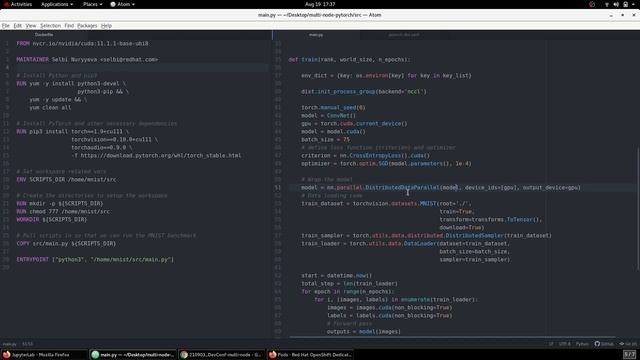Click the start = datetime.now() line
Image resolution: width=640 pixels, height=360 pixels.
(337, 275)
